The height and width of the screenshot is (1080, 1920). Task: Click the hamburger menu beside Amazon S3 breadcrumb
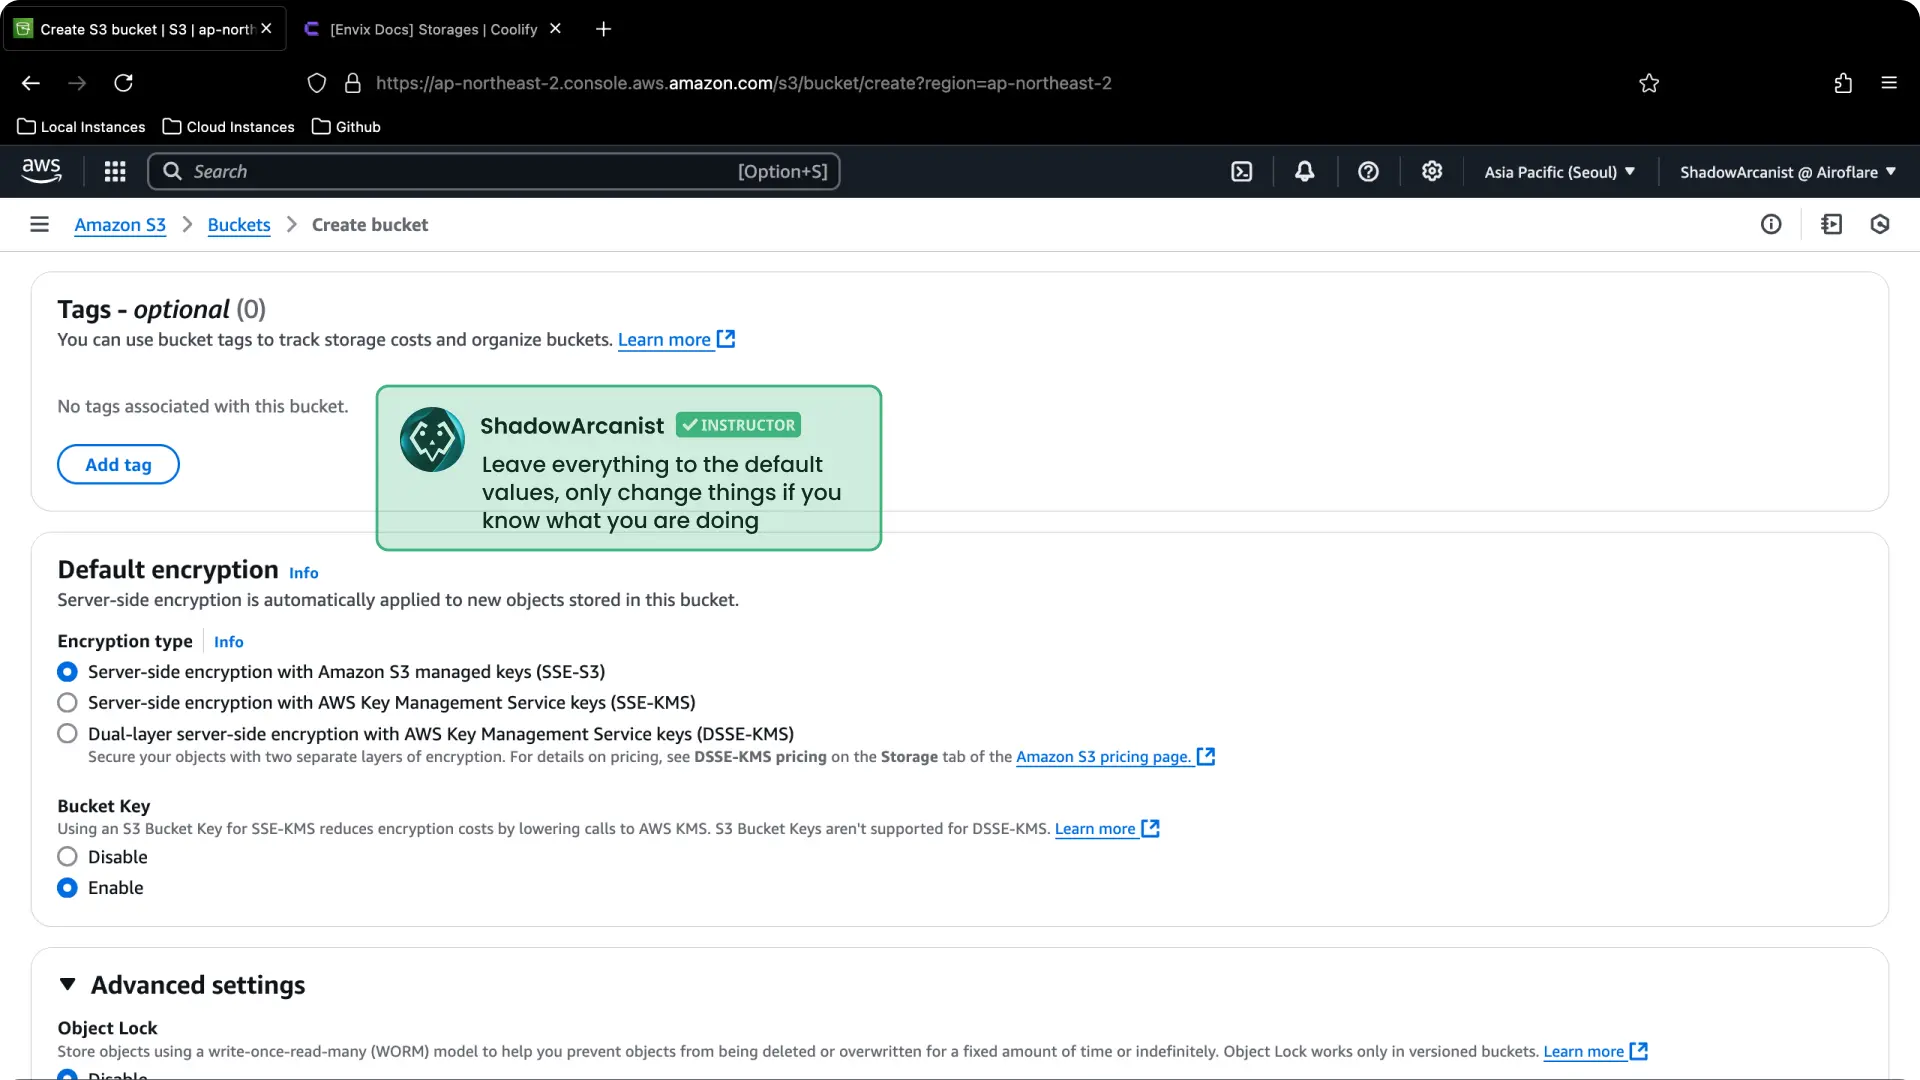tap(39, 224)
